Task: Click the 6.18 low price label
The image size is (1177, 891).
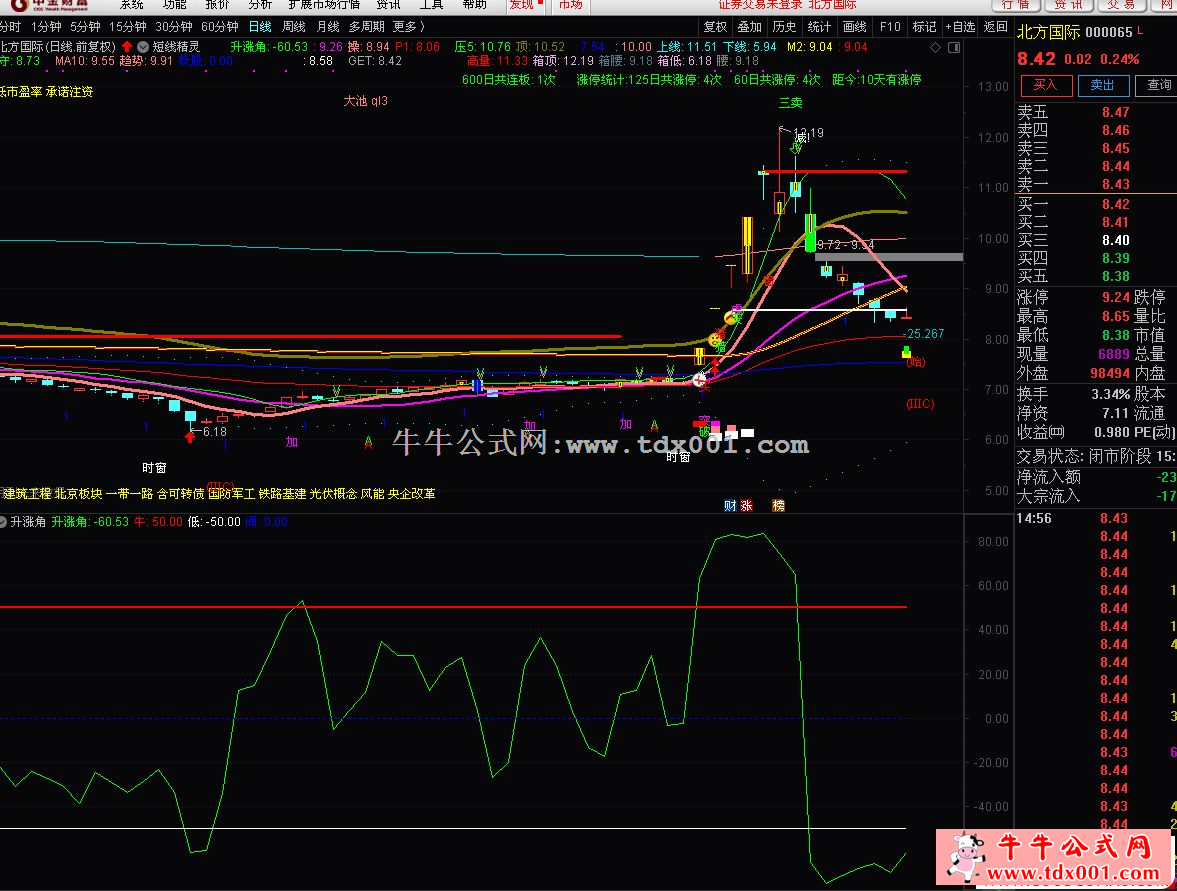Action: pos(215,432)
